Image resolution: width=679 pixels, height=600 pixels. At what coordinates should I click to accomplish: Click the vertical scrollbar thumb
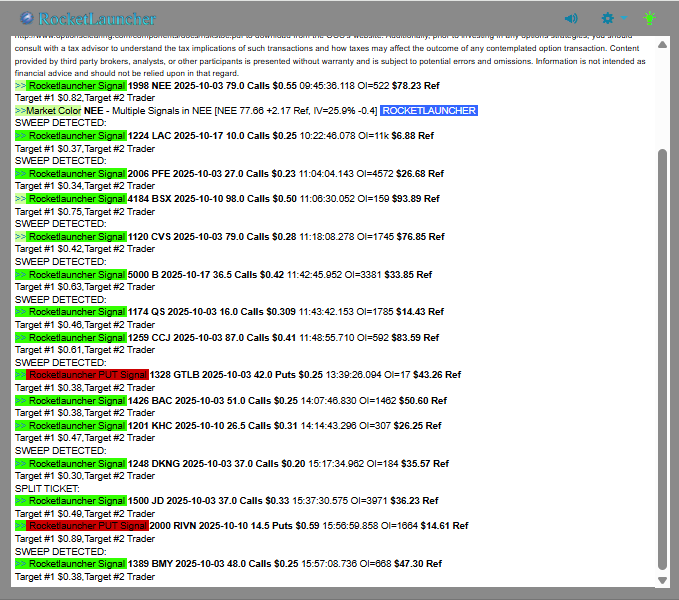(660, 360)
